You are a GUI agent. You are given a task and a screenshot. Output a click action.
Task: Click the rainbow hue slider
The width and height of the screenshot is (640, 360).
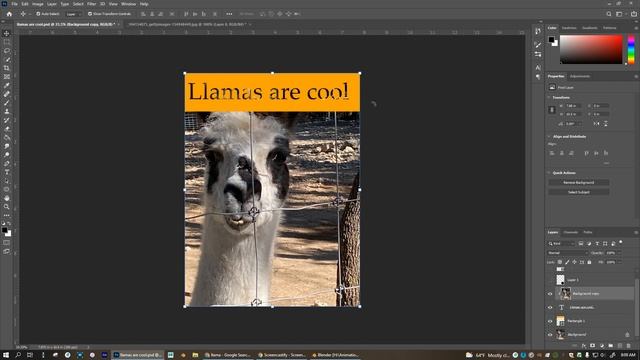[x=631, y=49]
